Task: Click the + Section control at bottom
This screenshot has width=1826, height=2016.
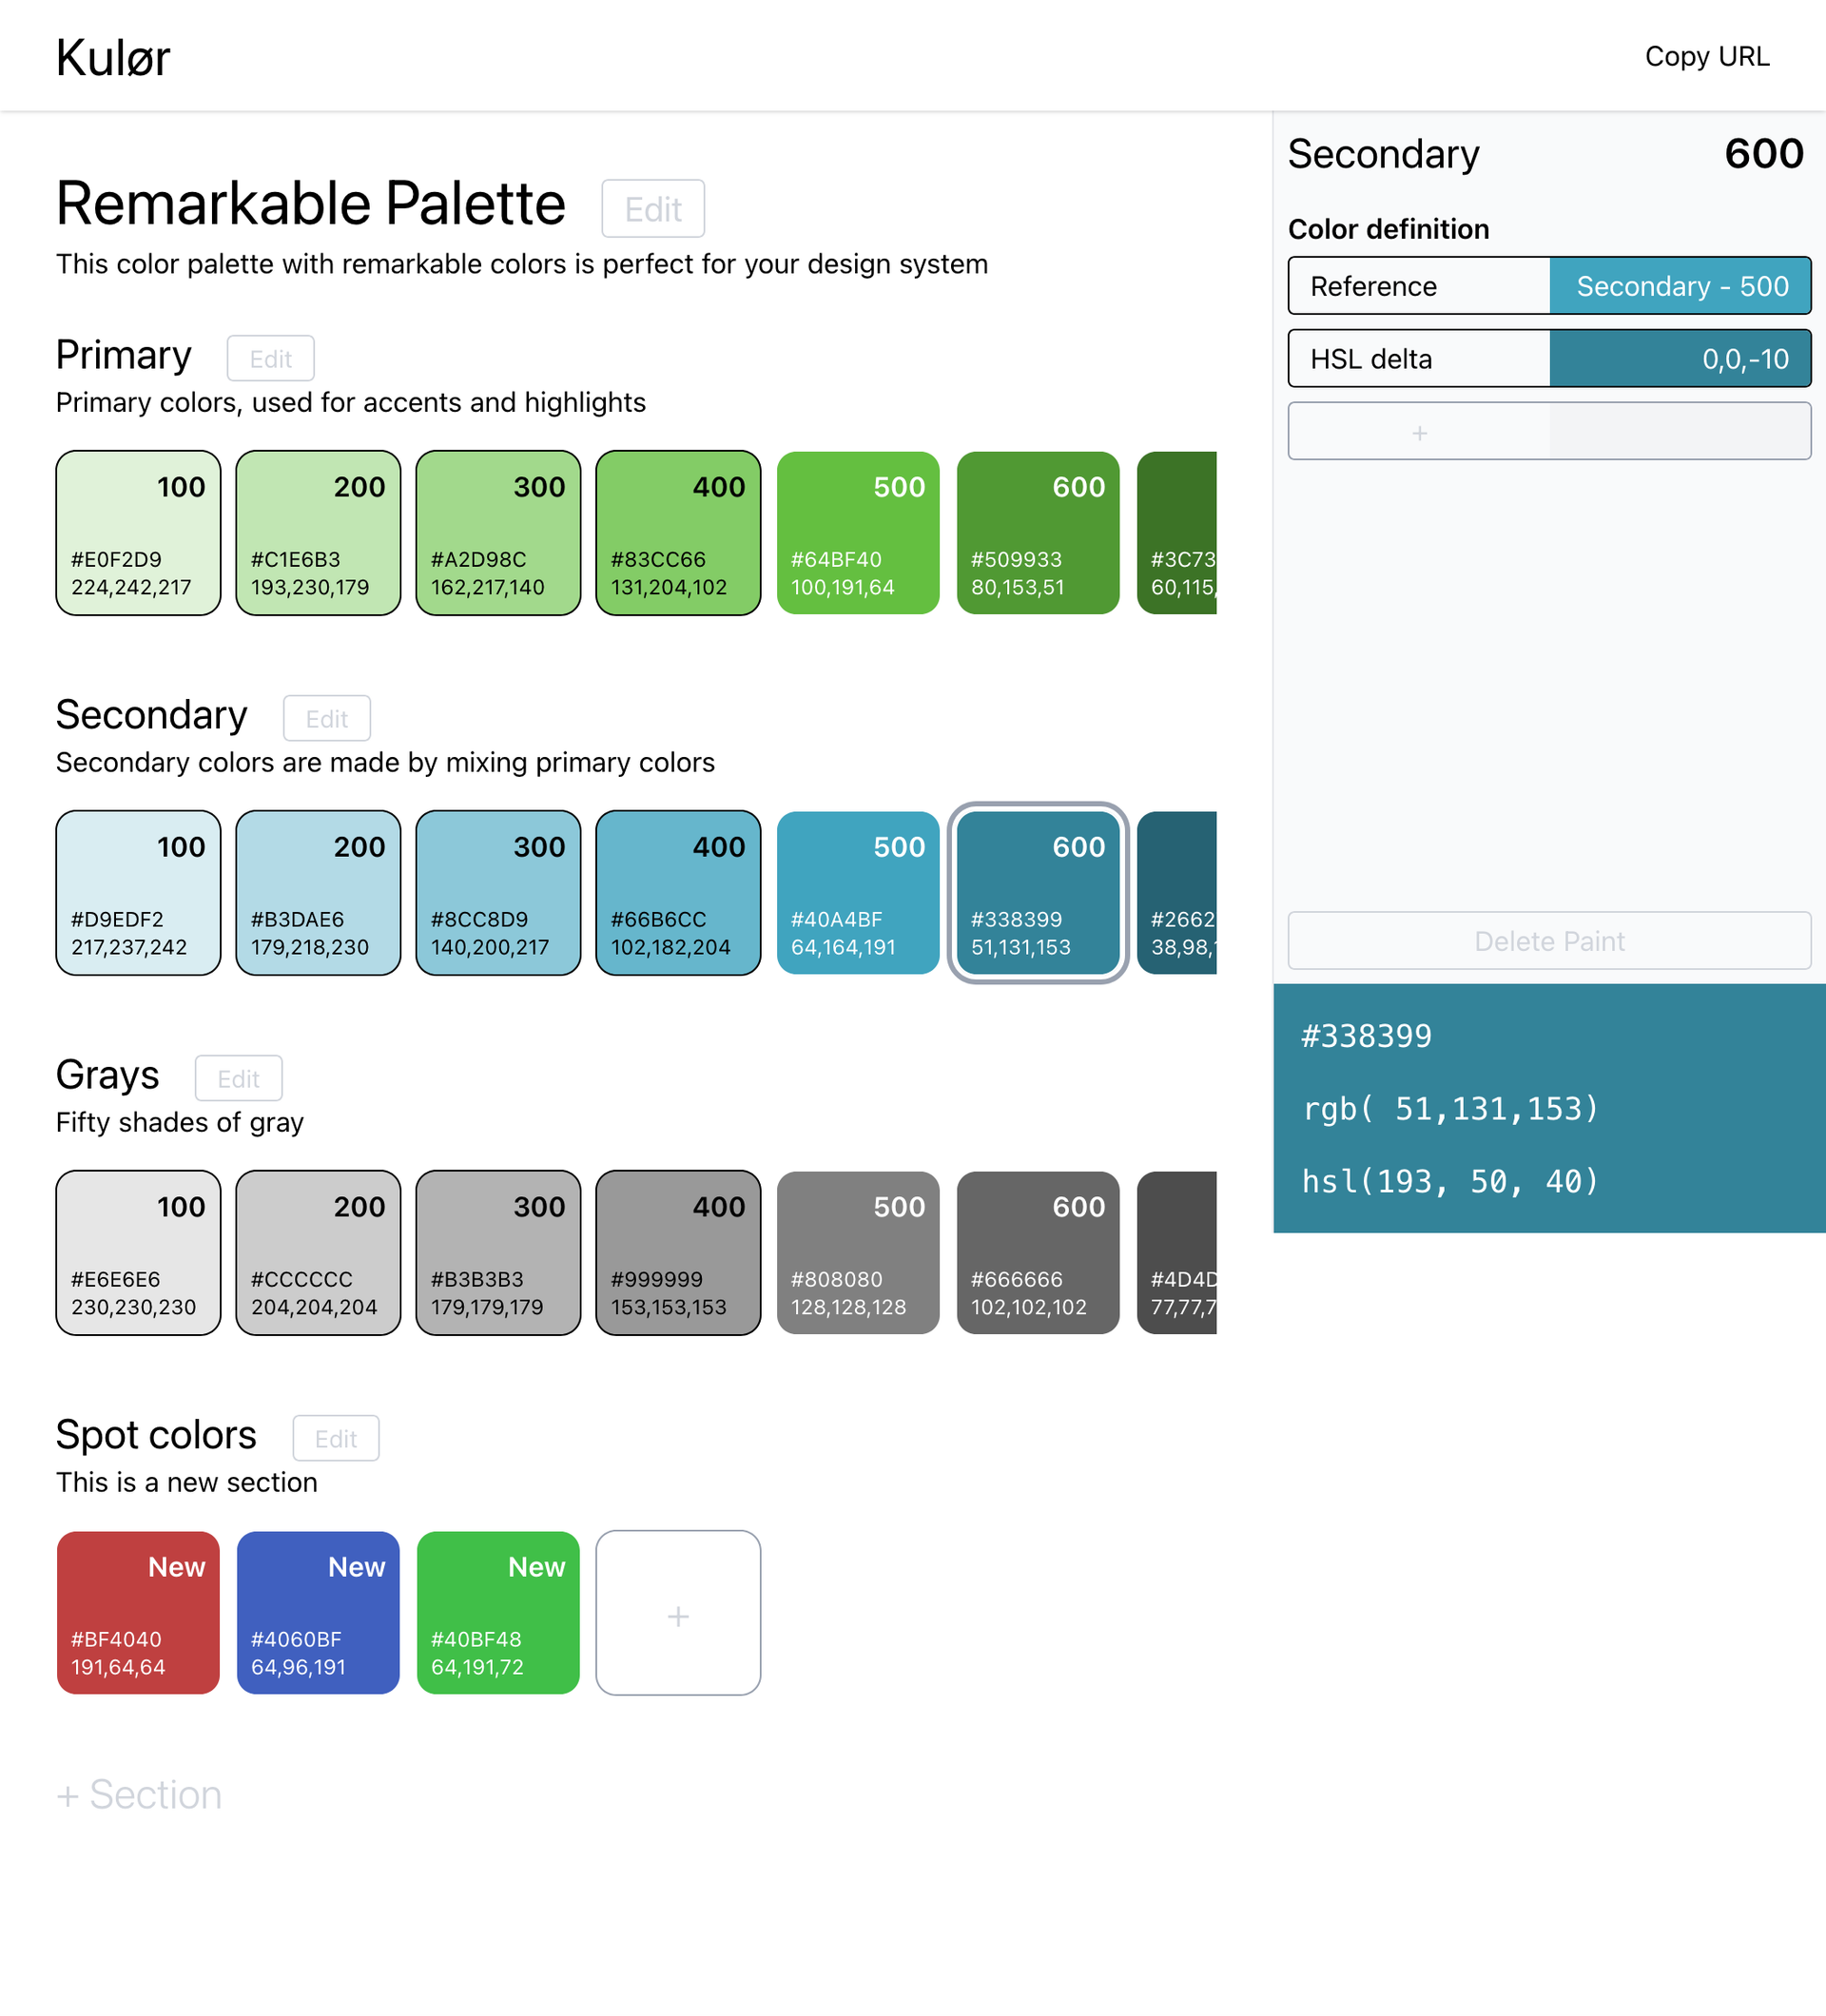Action: pos(138,1793)
